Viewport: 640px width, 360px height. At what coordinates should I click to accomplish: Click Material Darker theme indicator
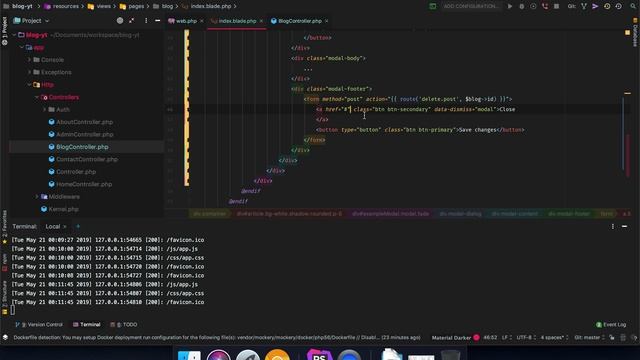tap(451, 338)
